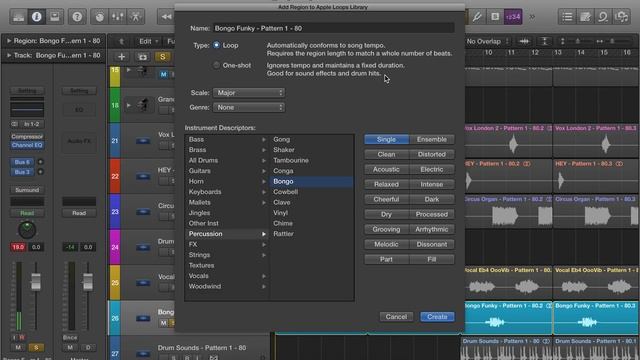Viewport: 640px width, 360px height.
Task: Click the Compressor plug-in slot
Action: coord(27,136)
